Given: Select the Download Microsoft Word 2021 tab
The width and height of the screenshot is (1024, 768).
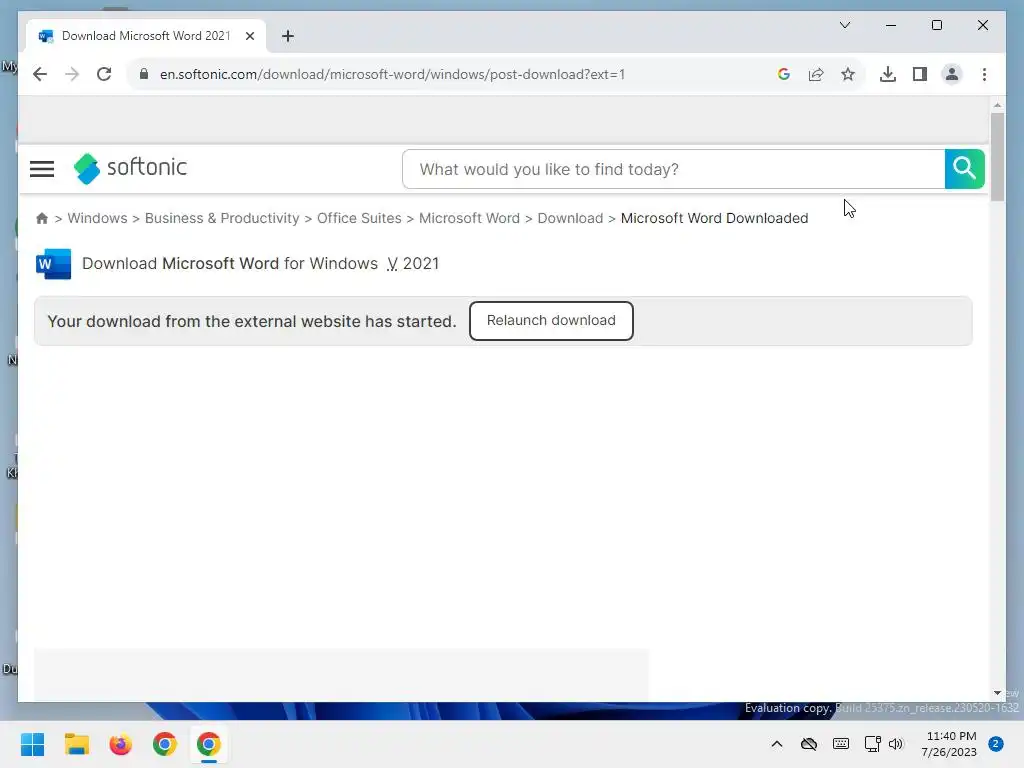Looking at the screenshot, I should pos(146,36).
